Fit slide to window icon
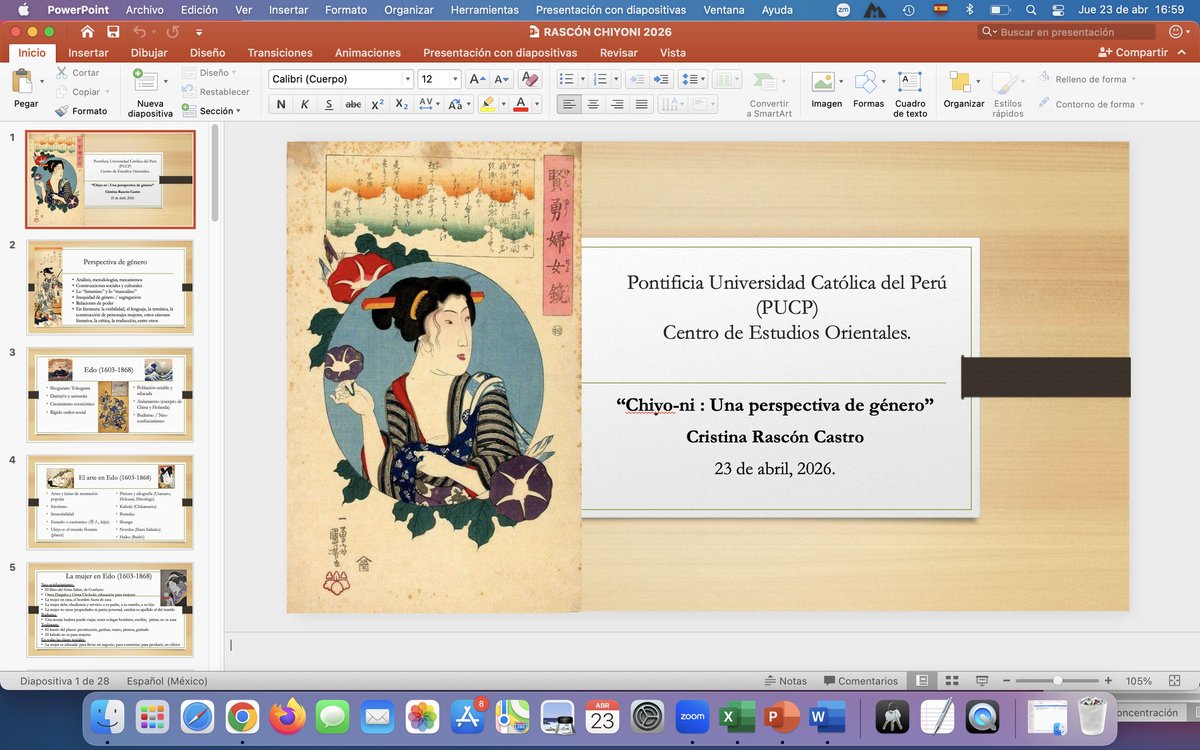This screenshot has width=1200, height=750. pos(1173,681)
